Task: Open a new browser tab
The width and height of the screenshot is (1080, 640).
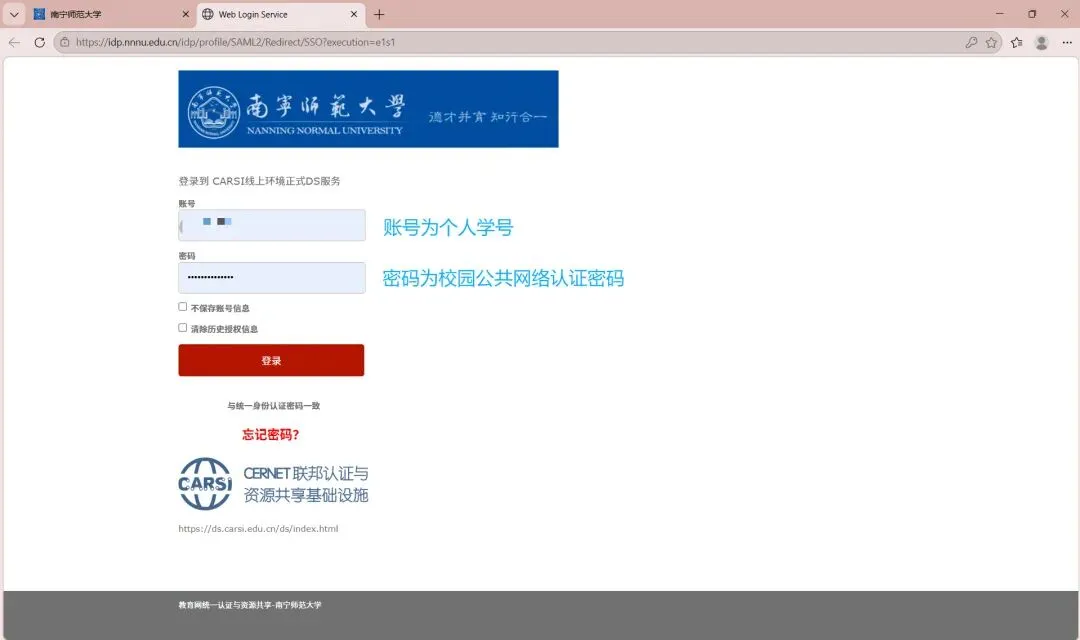Action: tap(379, 14)
